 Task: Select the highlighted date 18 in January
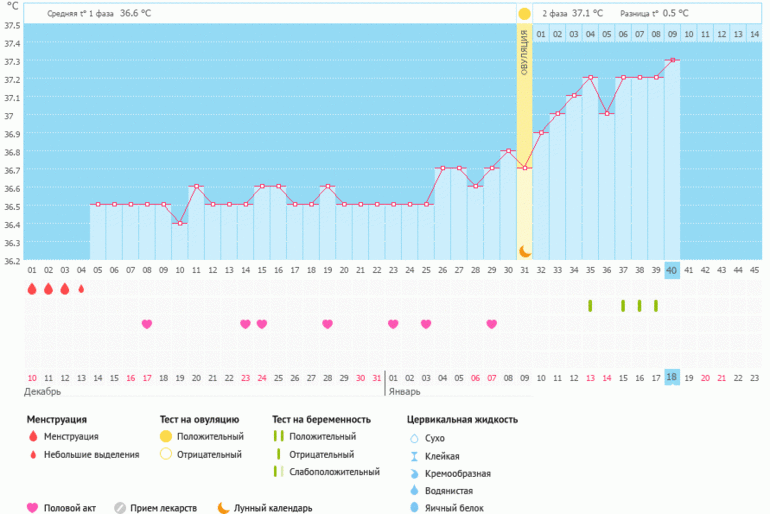[672, 377]
